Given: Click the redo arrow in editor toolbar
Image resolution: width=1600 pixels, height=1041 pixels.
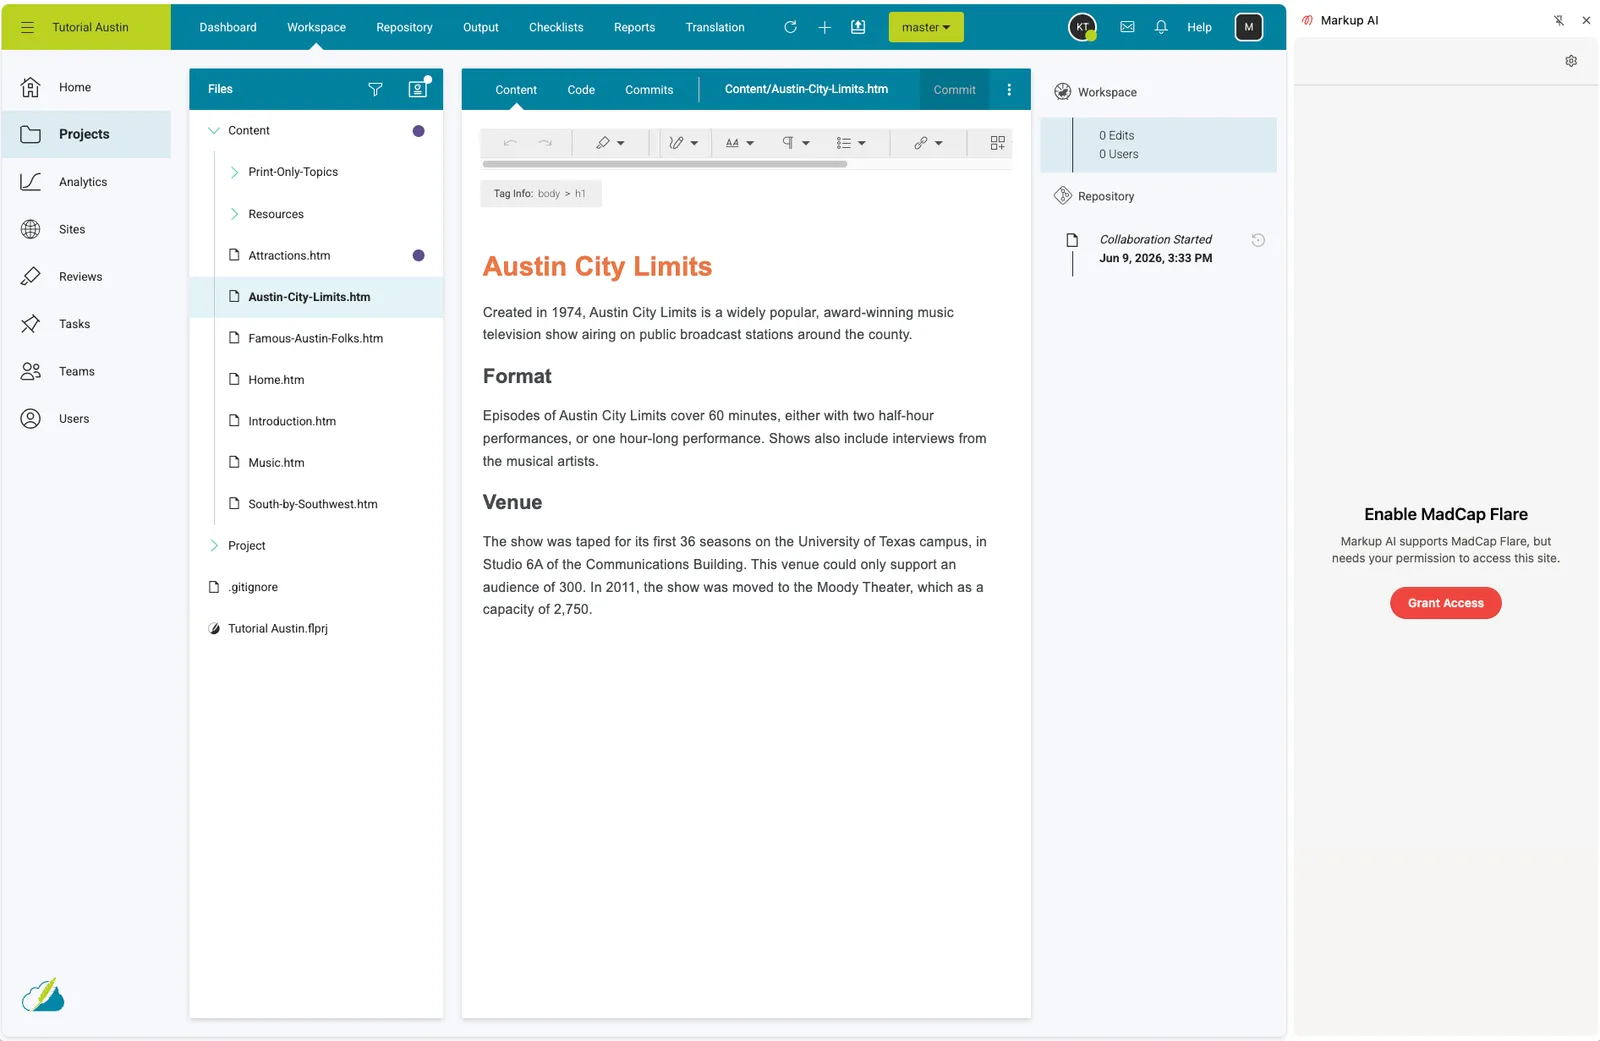Looking at the screenshot, I should 545,143.
